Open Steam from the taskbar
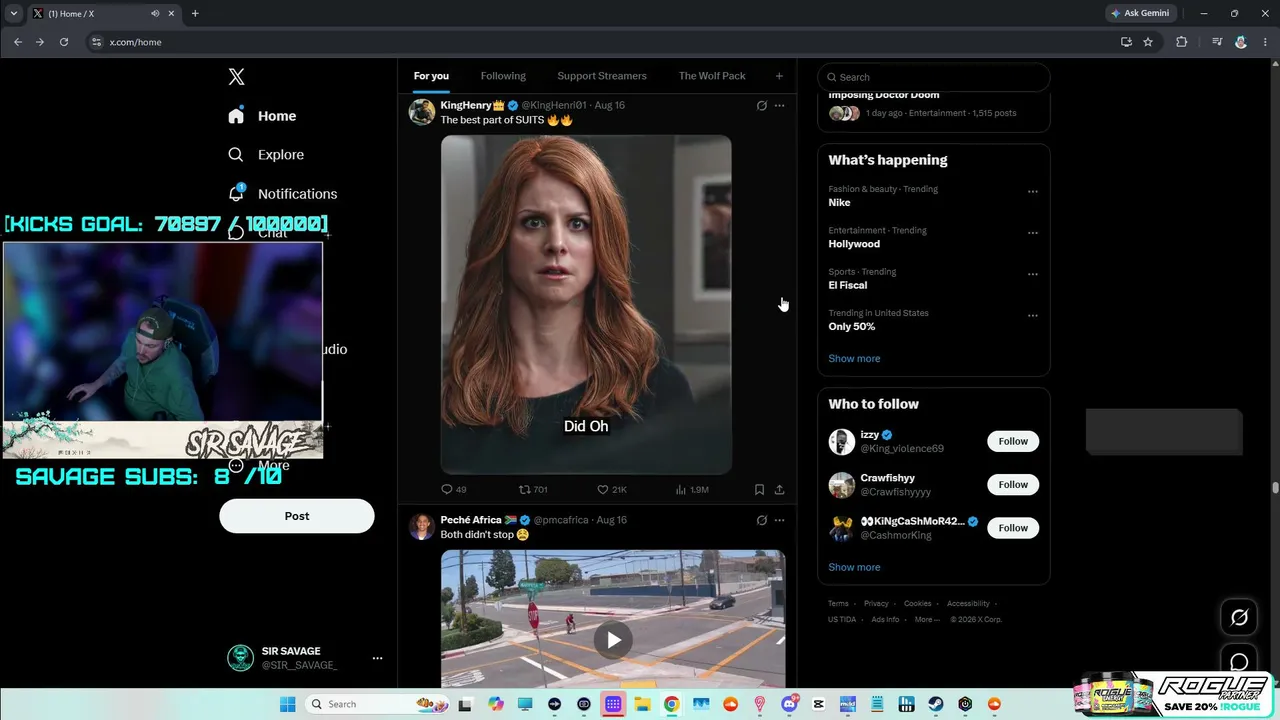 pyautogui.click(x=936, y=704)
